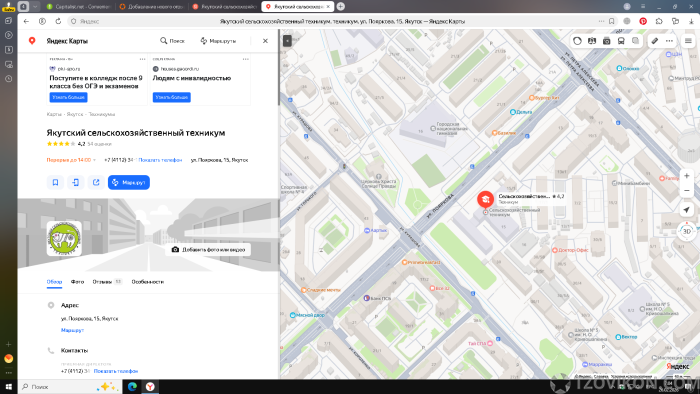Click the blue Маршрут button
The width and height of the screenshot is (700, 394).
(129, 182)
